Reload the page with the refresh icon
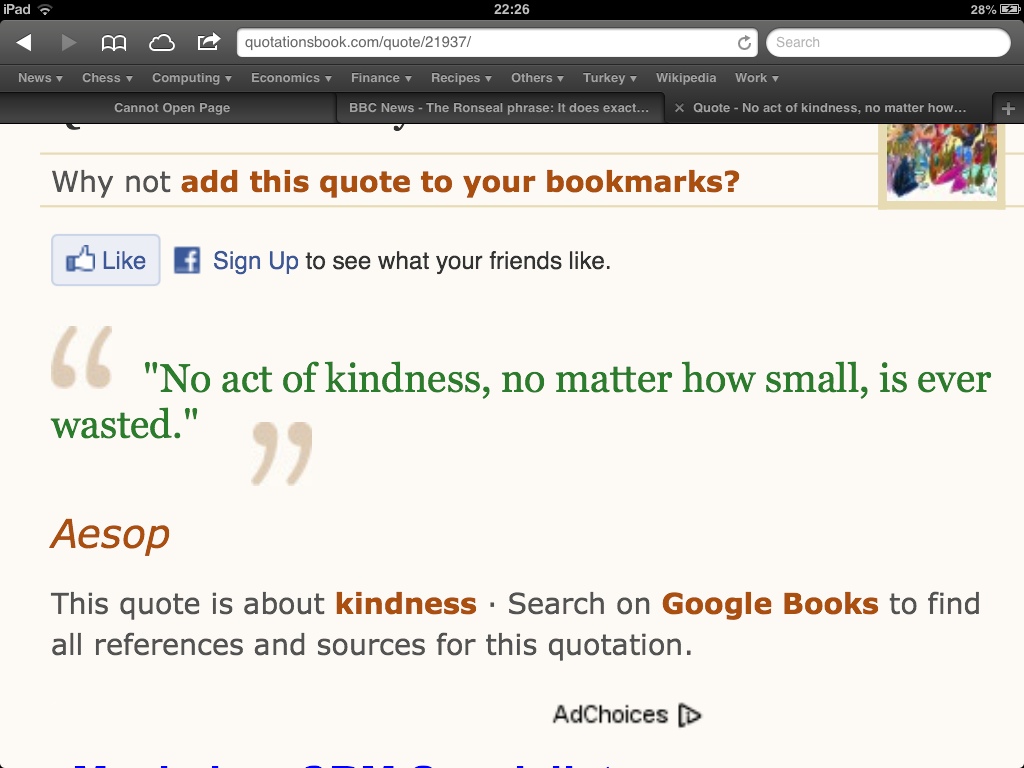Viewport: 1024px width, 768px height. click(x=744, y=43)
